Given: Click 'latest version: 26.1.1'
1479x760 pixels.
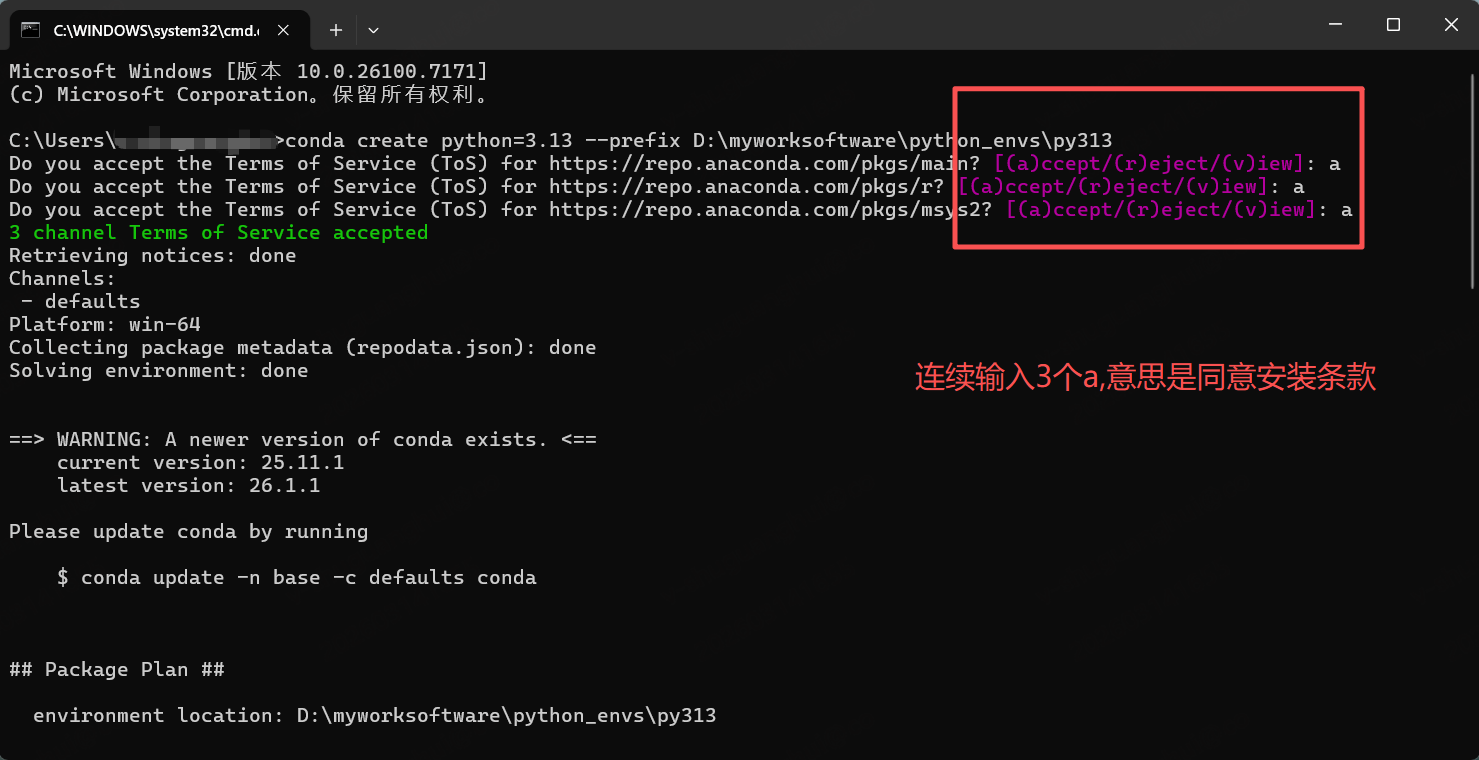Looking at the screenshot, I should point(189,485).
